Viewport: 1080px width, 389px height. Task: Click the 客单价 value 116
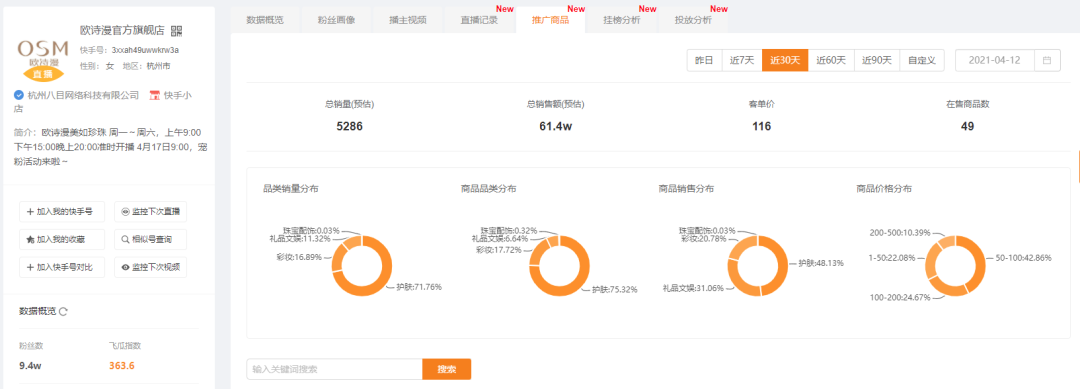762,127
